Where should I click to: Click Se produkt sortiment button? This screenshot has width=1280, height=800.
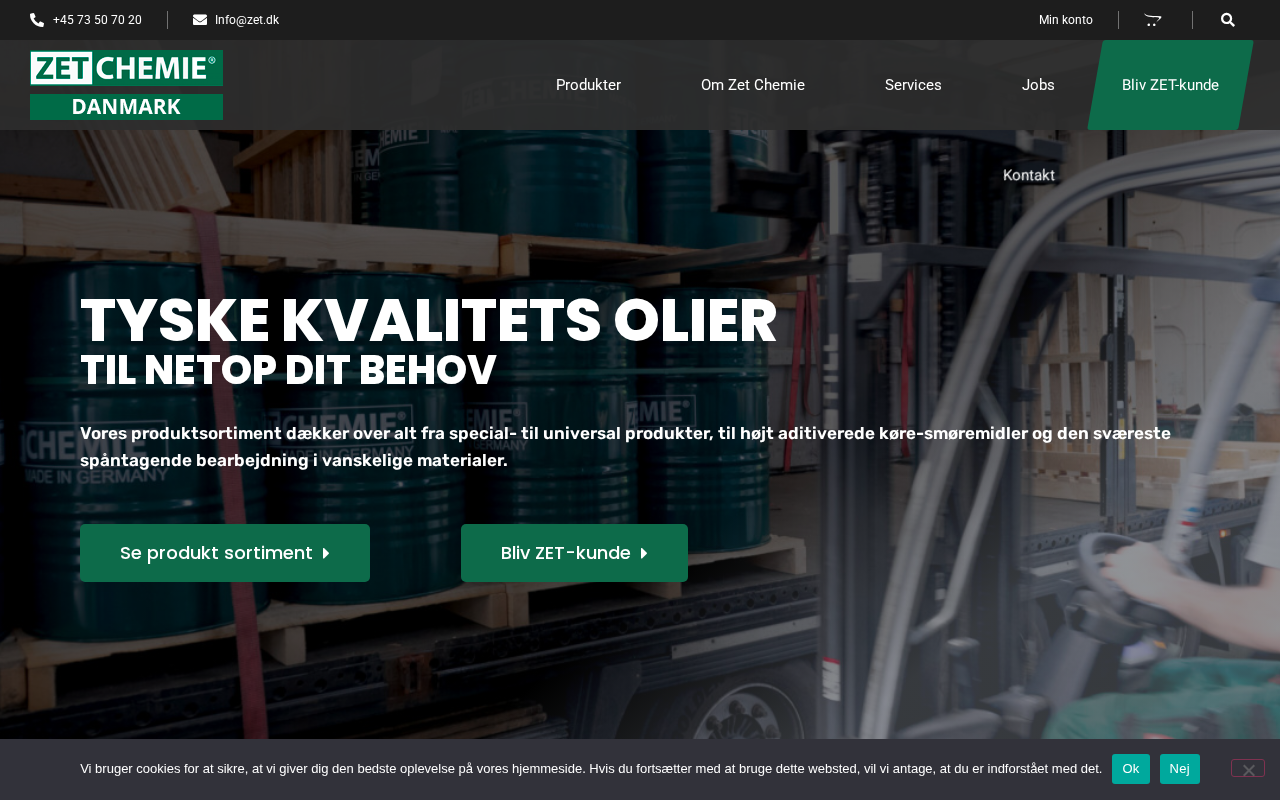coord(225,553)
